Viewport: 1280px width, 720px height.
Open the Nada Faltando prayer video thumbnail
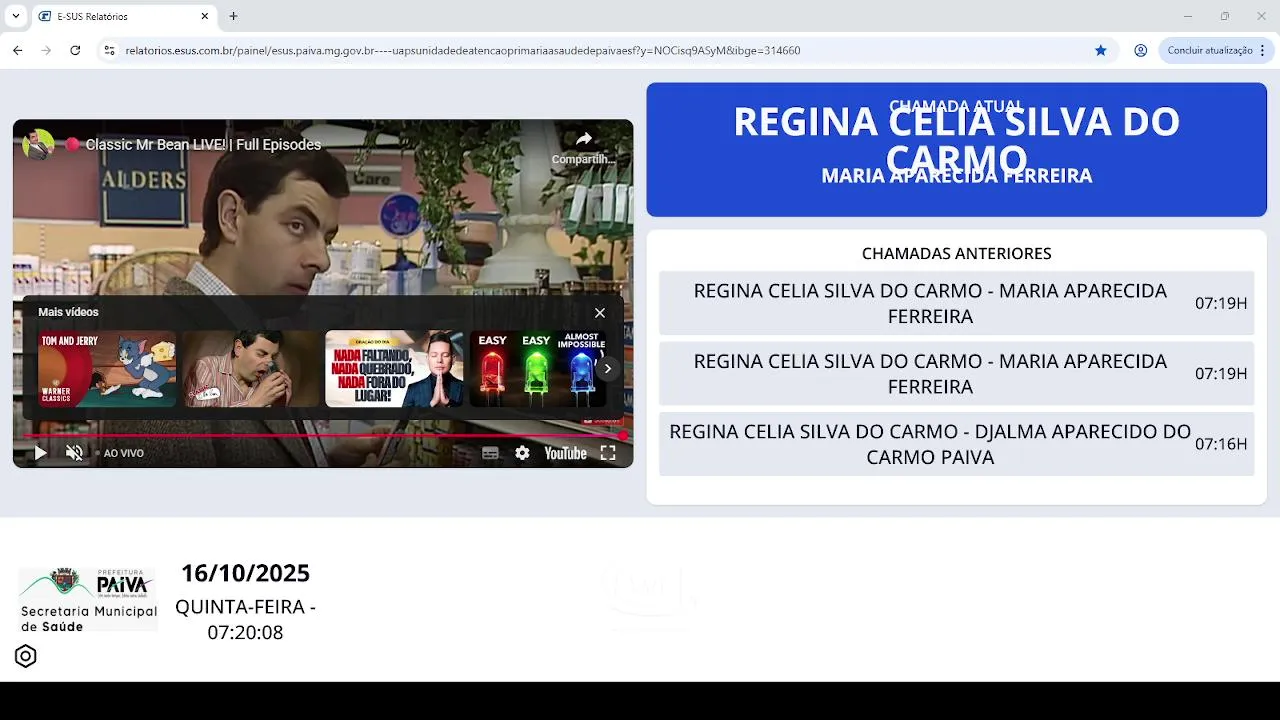(394, 369)
